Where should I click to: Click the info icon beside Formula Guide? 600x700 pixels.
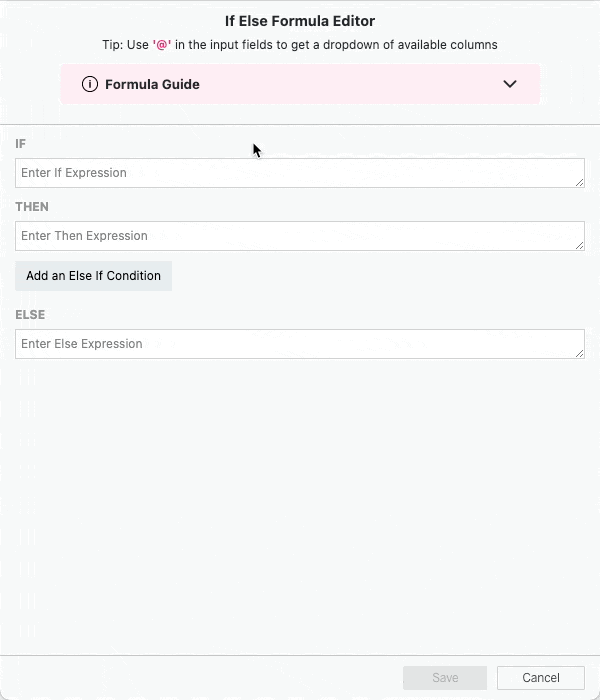tap(90, 84)
